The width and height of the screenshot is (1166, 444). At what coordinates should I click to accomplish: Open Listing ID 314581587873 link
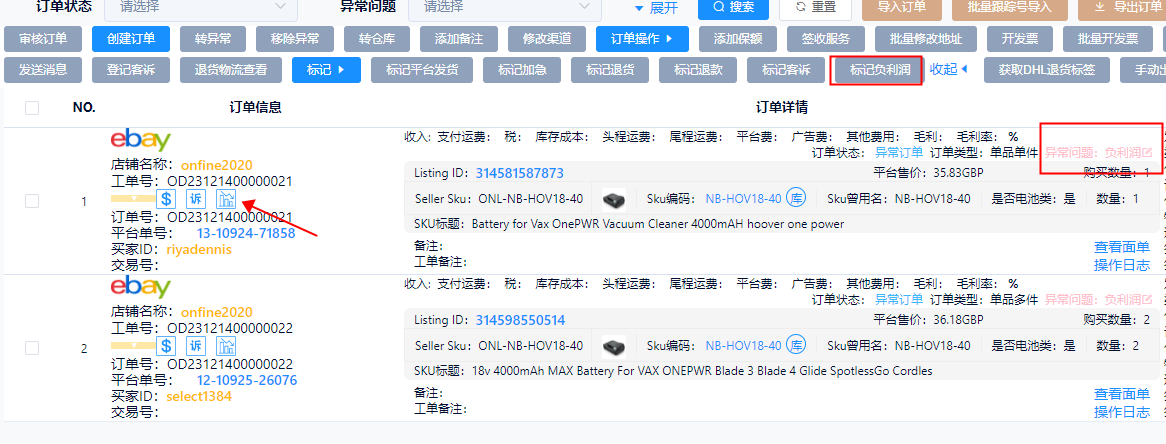point(520,173)
